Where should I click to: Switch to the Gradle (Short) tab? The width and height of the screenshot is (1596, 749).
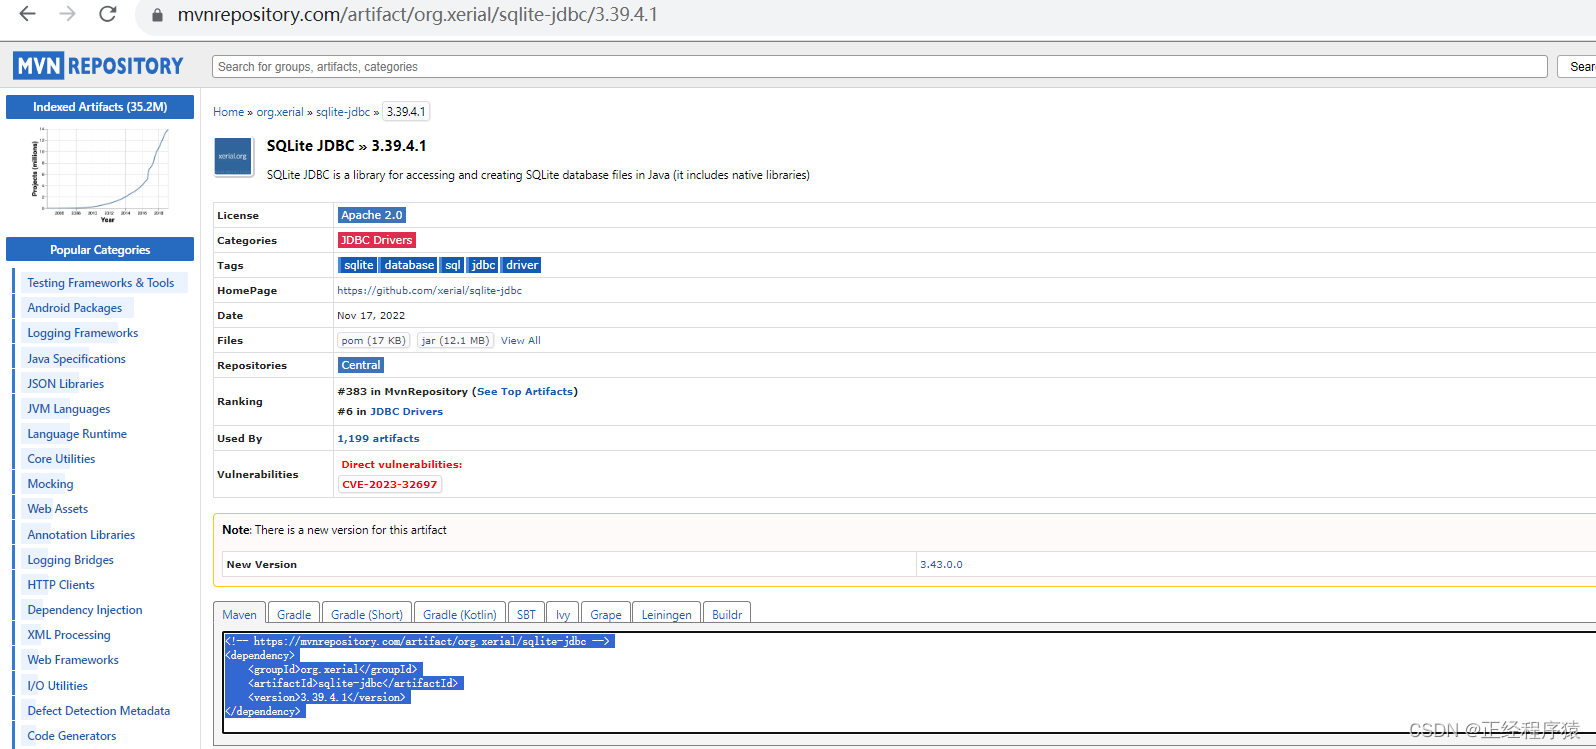click(x=367, y=613)
